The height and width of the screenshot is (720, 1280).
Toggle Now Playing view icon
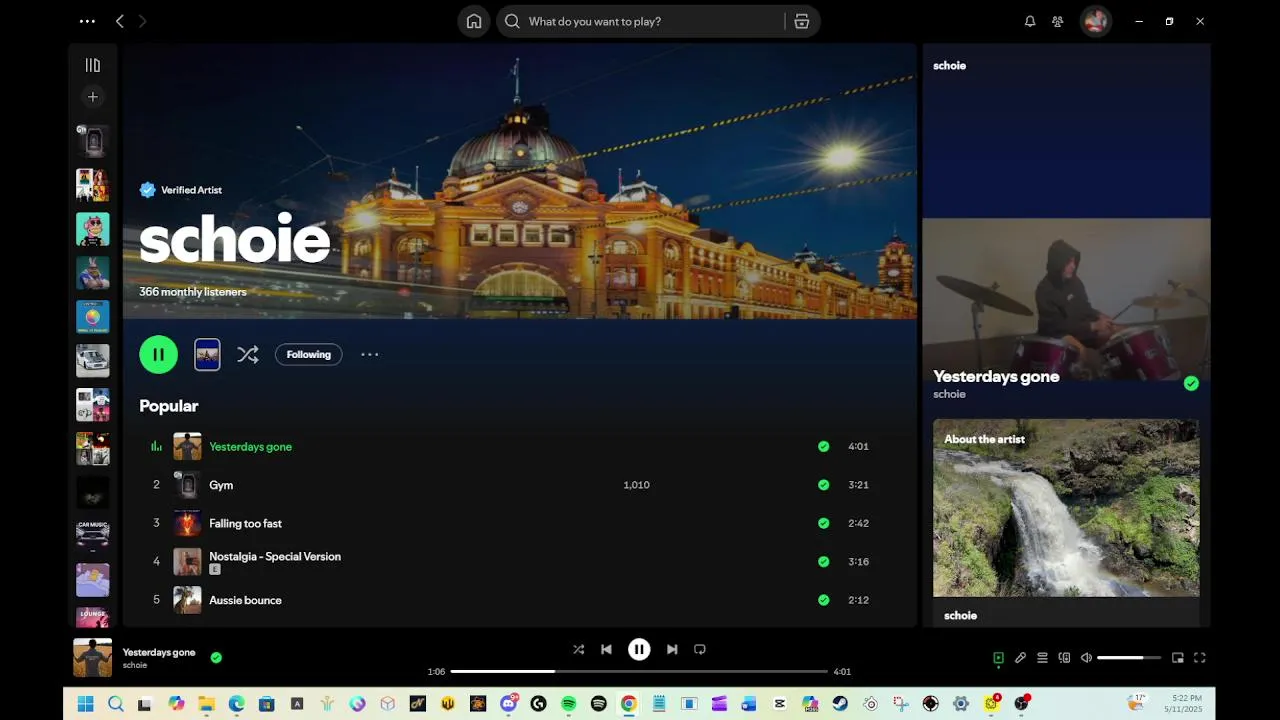pyautogui.click(x=998, y=657)
